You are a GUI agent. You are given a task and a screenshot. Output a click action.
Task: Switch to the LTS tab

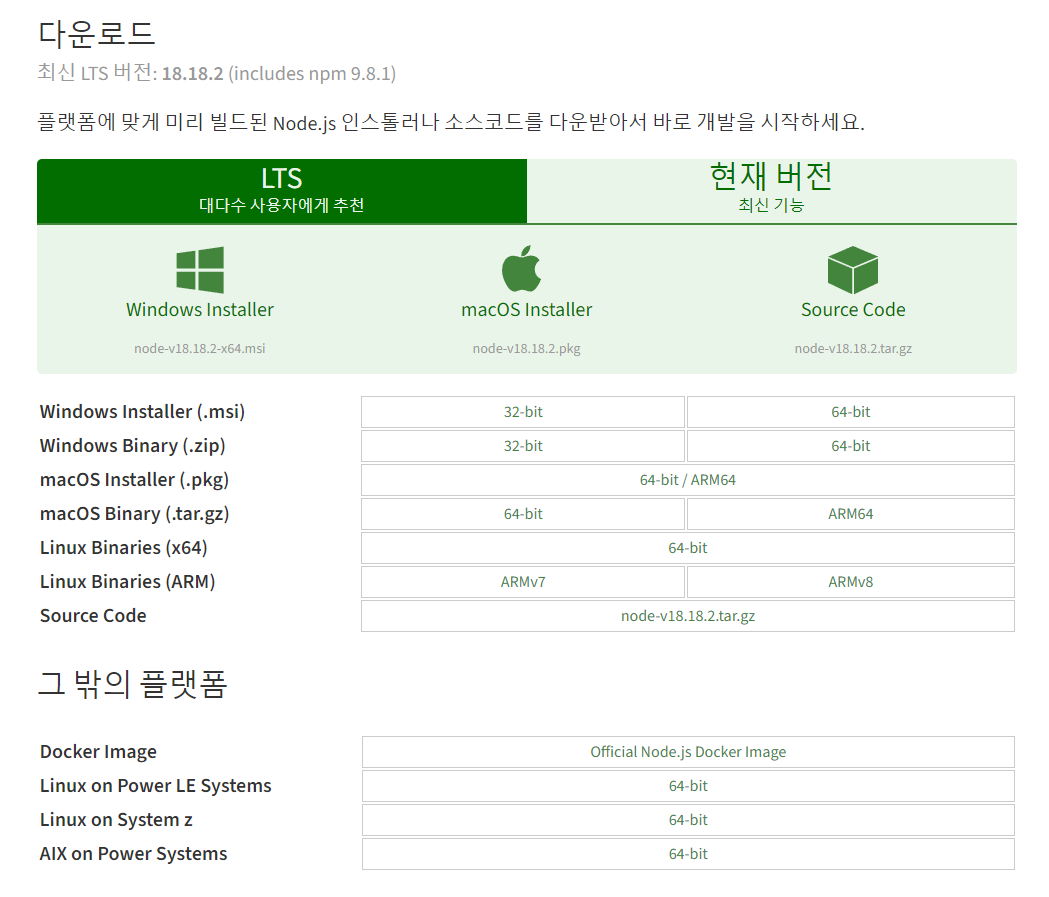coord(282,191)
